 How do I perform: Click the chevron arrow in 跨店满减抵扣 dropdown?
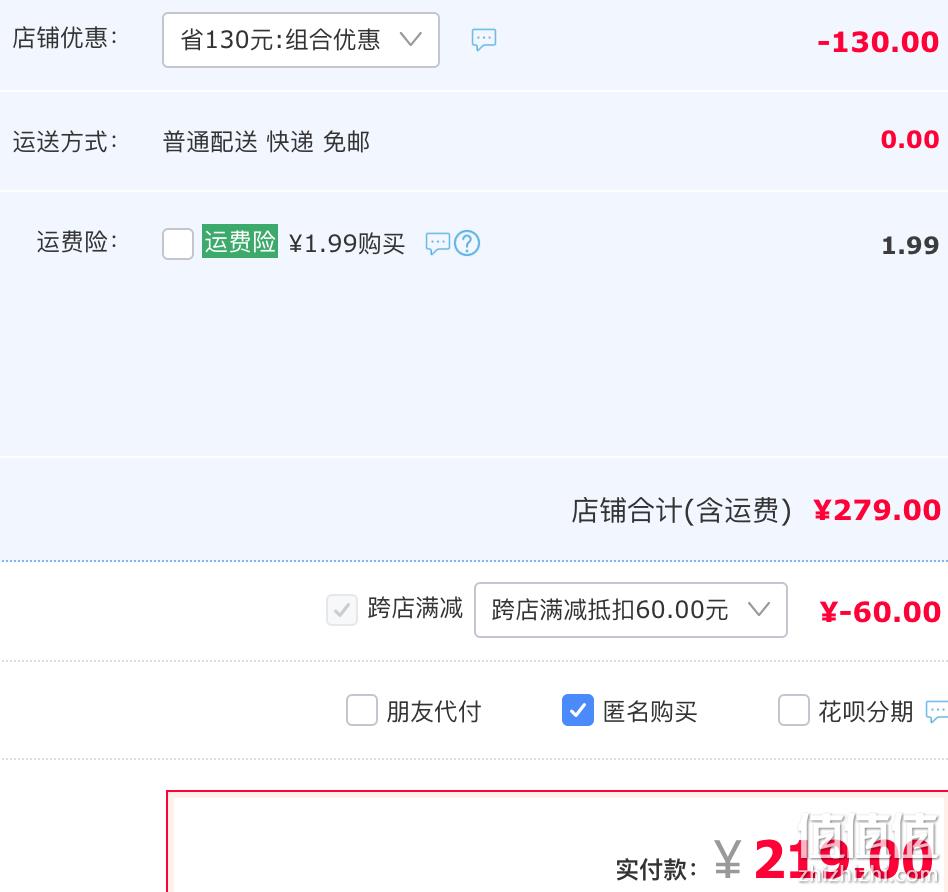pos(759,608)
